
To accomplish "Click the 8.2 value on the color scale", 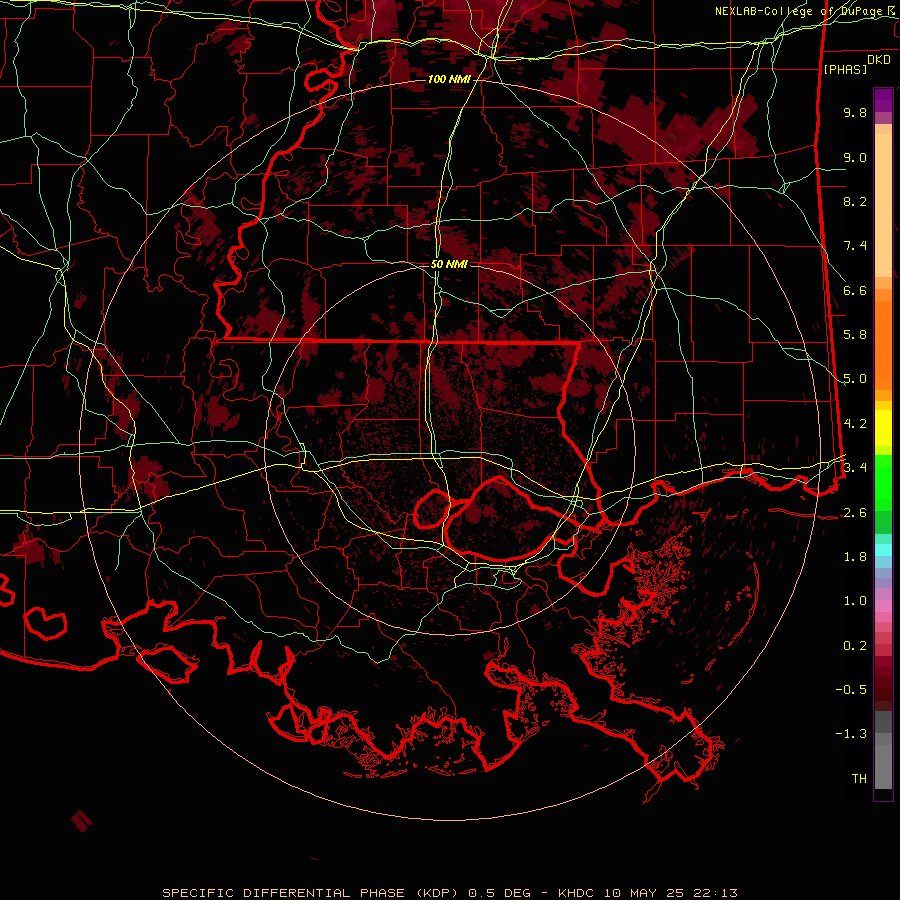I will [855, 201].
